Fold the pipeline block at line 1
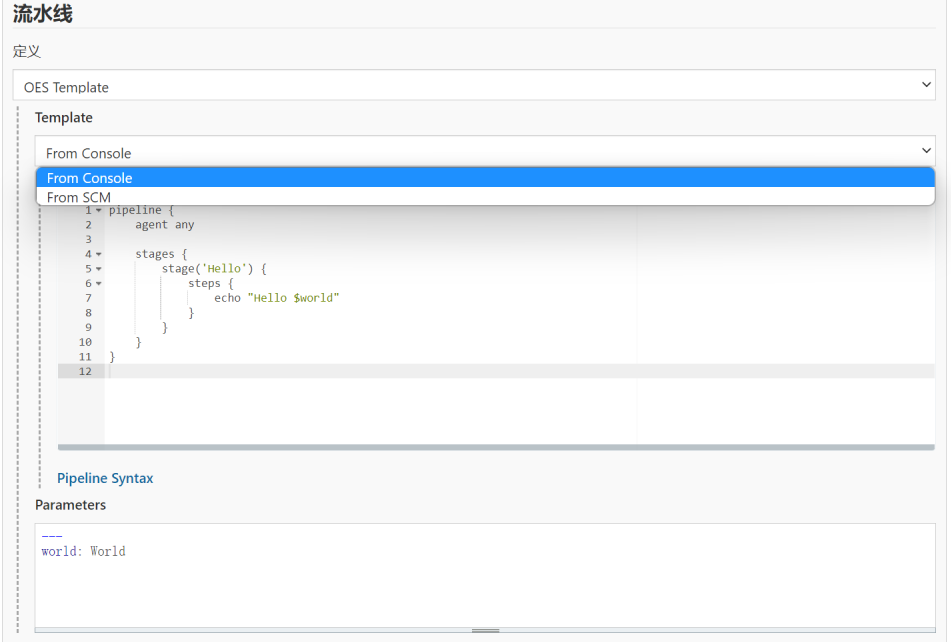 [99, 210]
